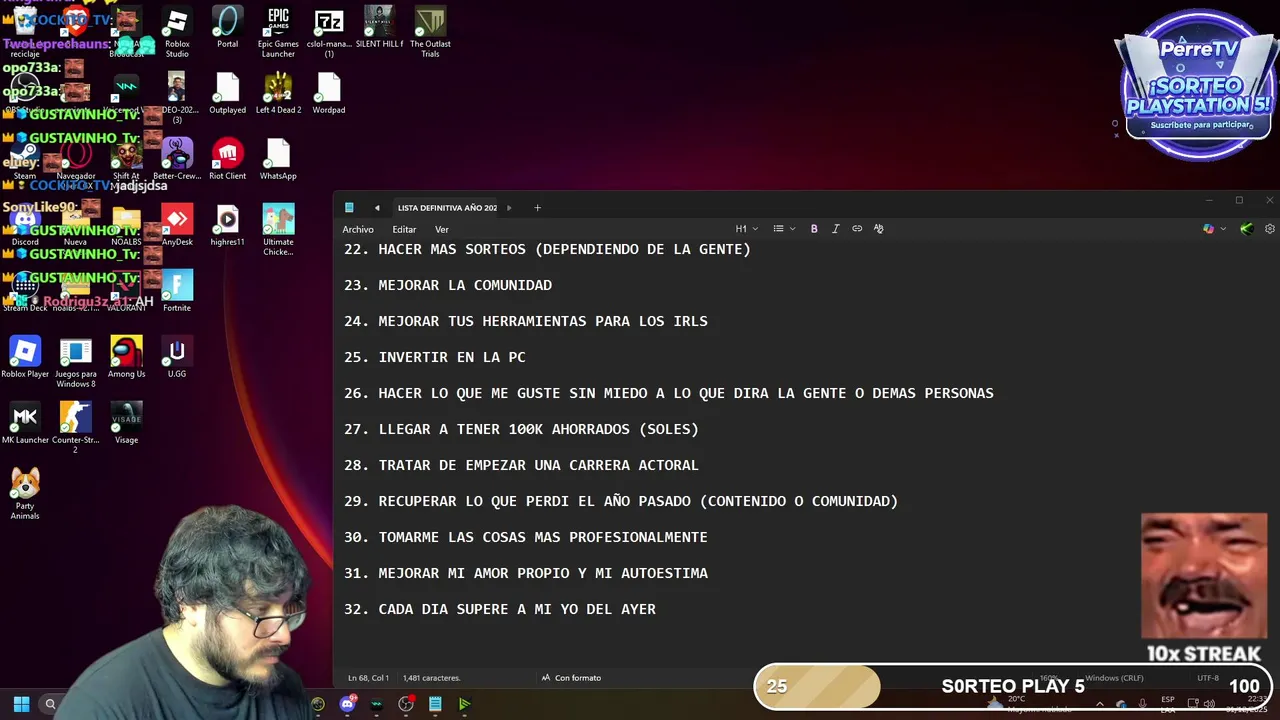This screenshot has width=1280, height=720.
Task: Open the Archivo menu
Action: click(358, 230)
